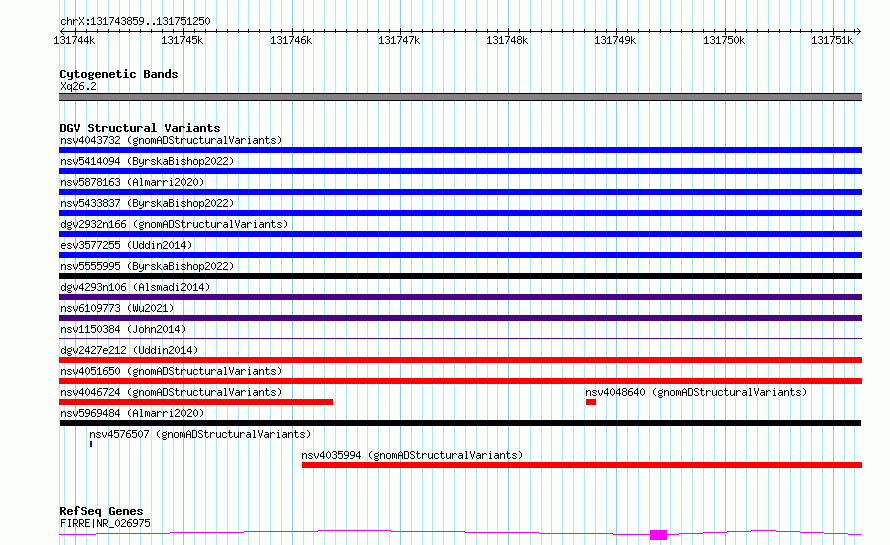Select the red bar under nsv4035994
The height and width of the screenshot is (545, 890).
[582, 465]
